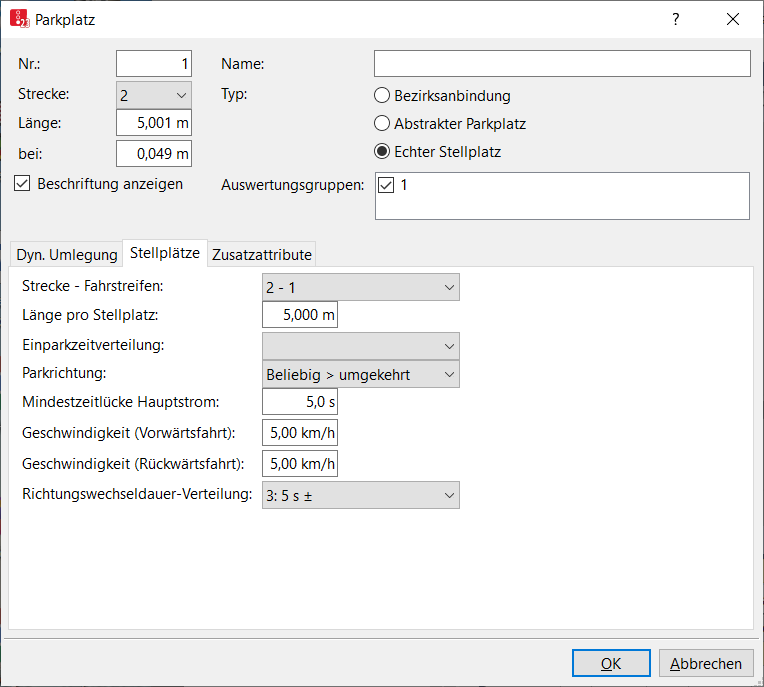
Task: Click Länge pro Stellplatz field
Action: pyautogui.click(x=300, y=315)
